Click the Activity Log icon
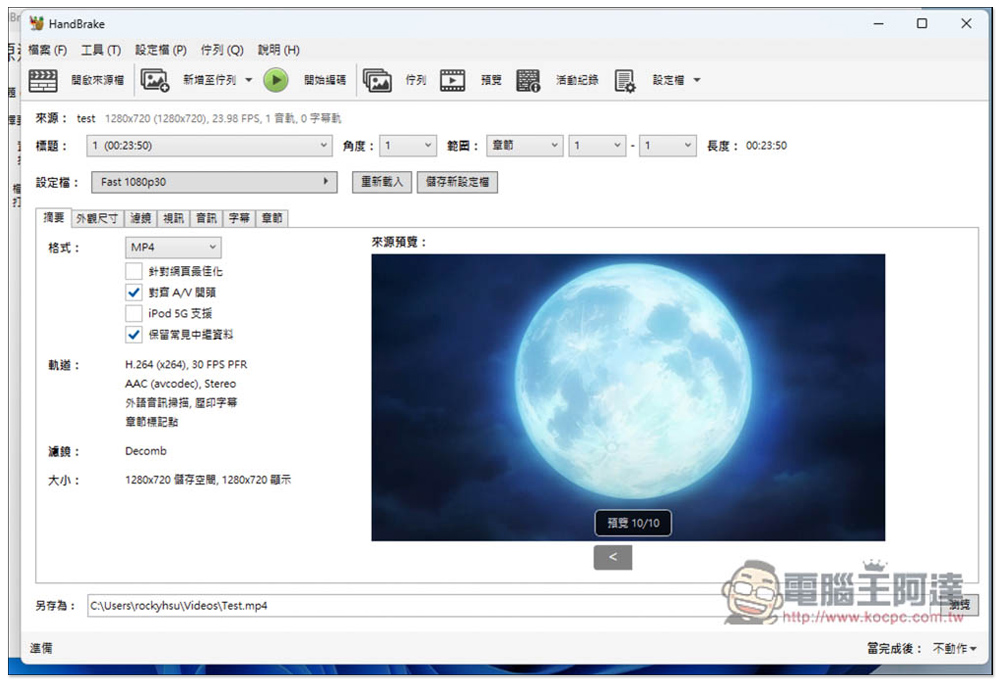This screenshot has height=683, width=1000. [528, 80]
